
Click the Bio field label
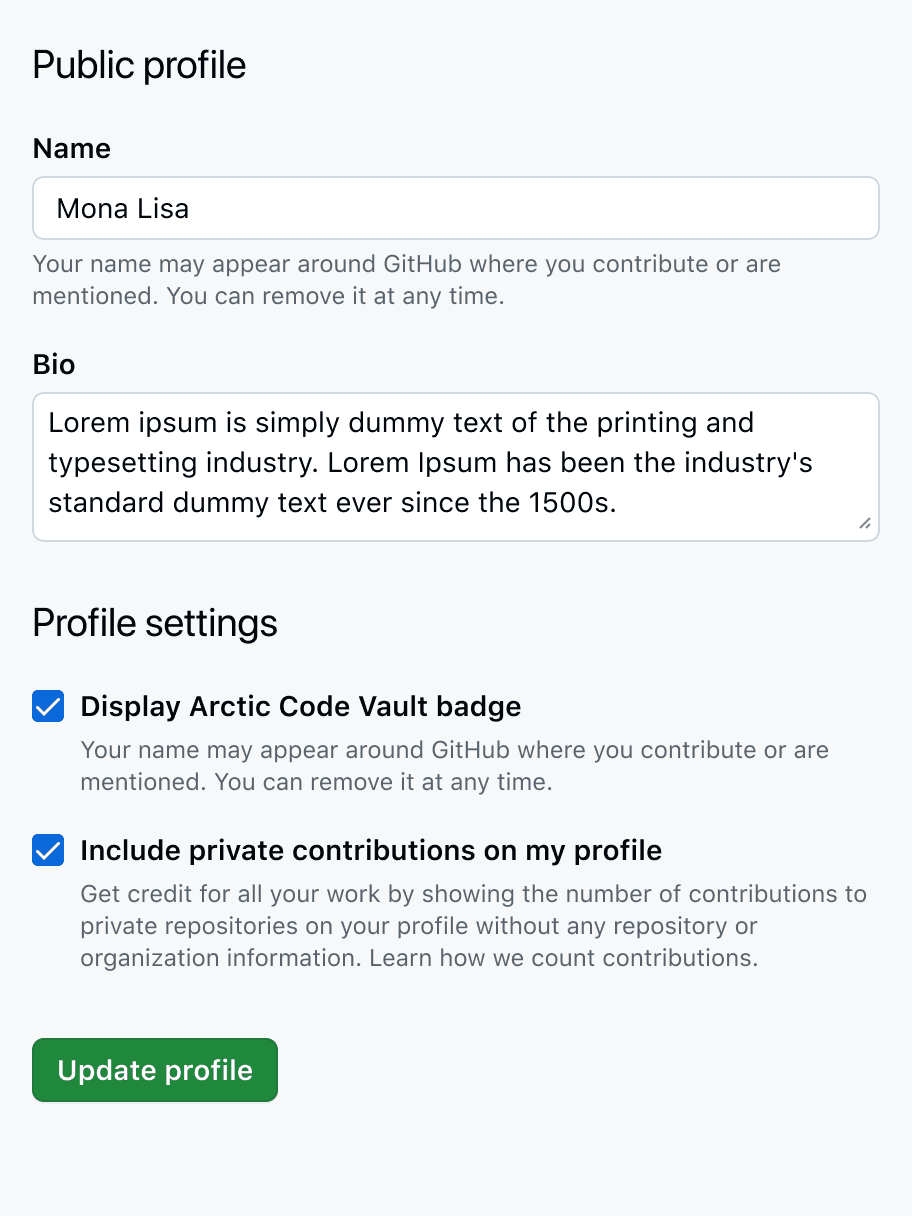54,364
